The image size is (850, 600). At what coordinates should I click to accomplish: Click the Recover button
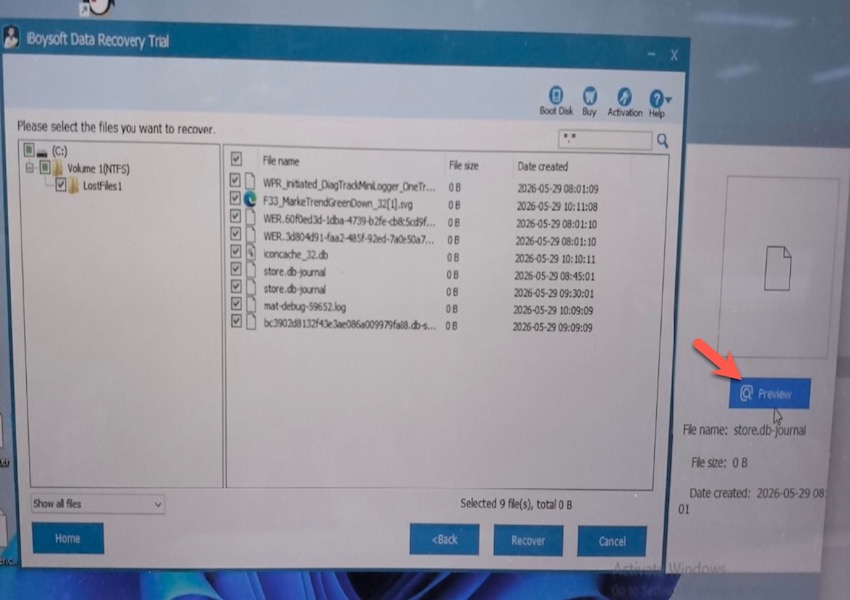click(x=528, y=540)
